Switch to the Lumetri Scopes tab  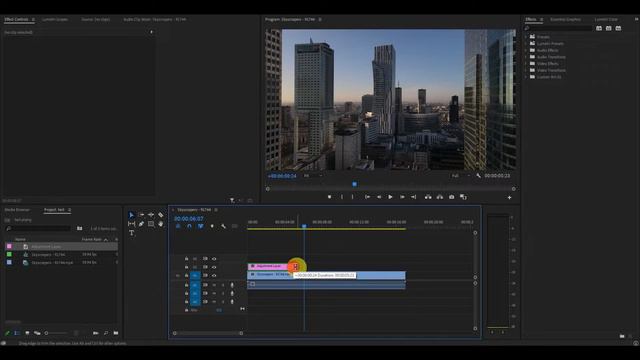click(x=55, y=19)
